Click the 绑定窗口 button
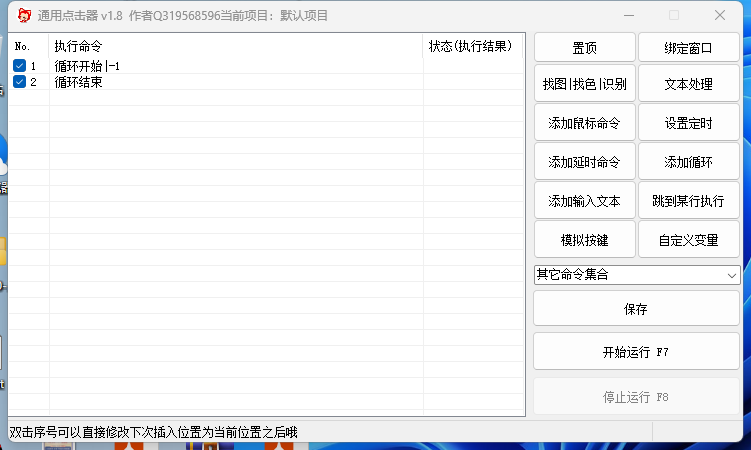Screen dimensions: 751x450 (688, 47)
